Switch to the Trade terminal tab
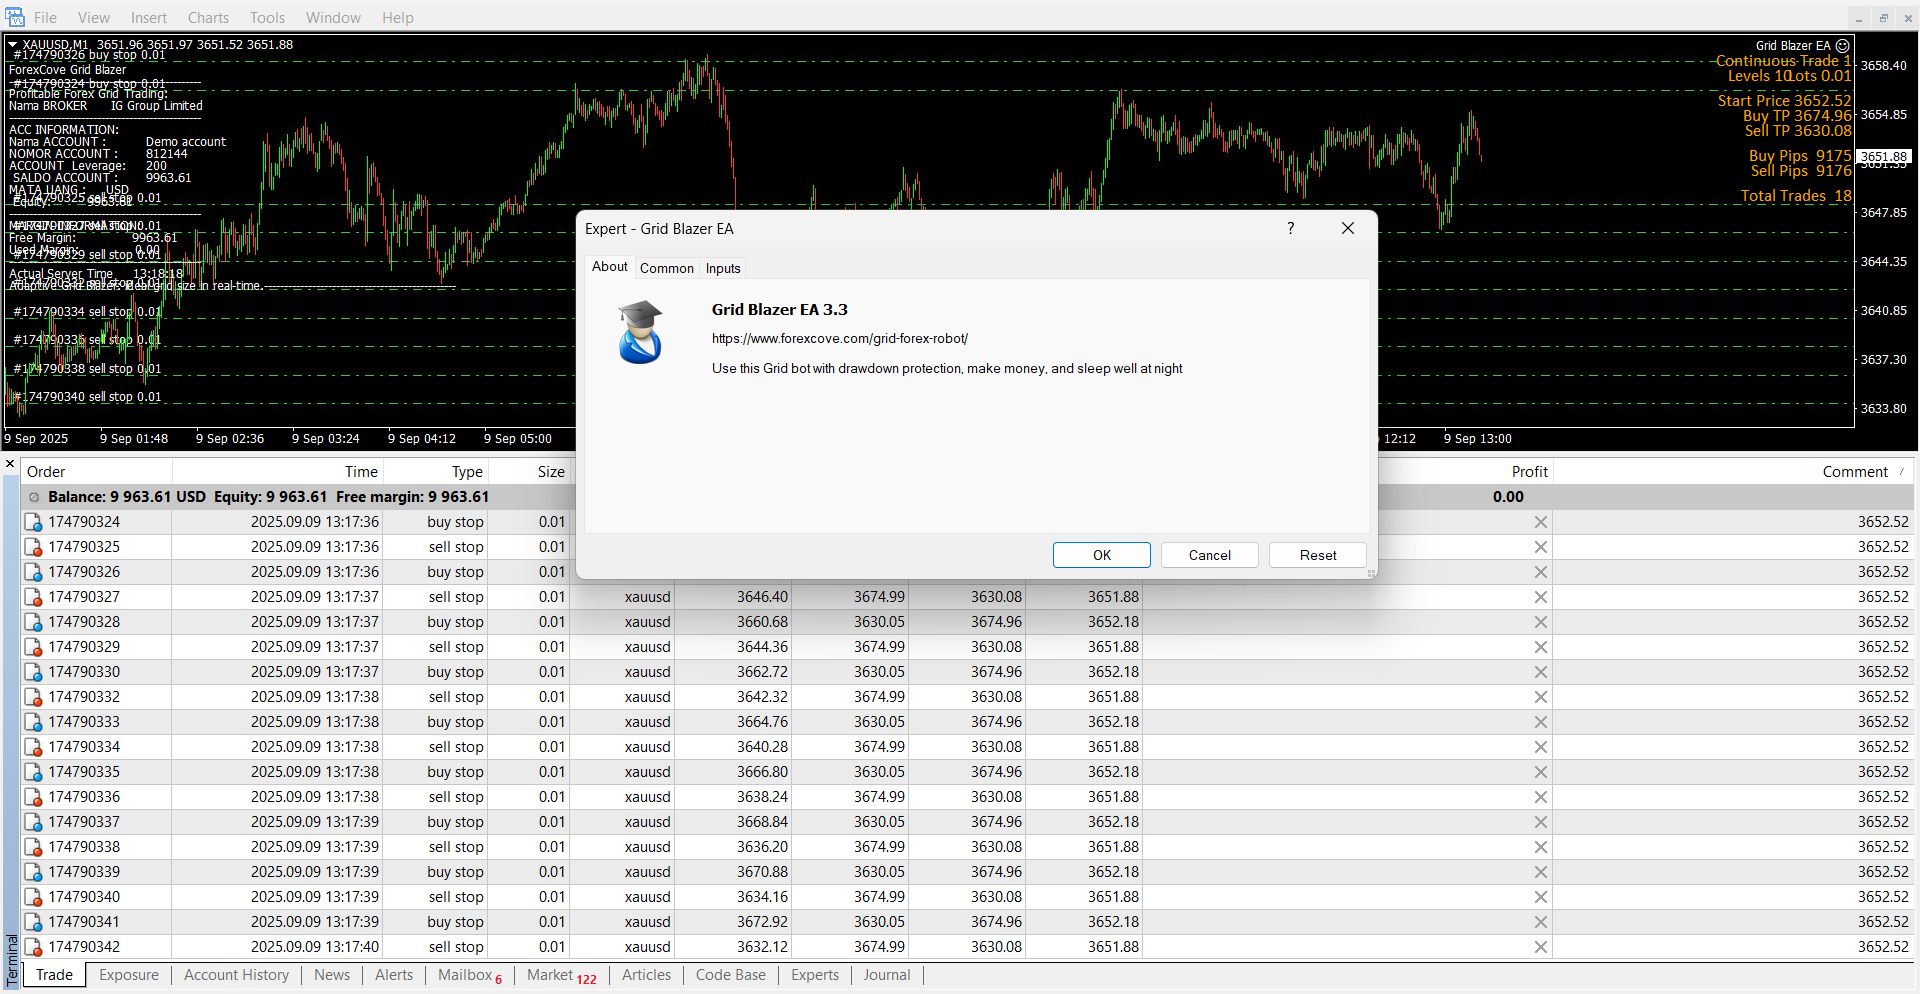The image size is (1920, 994). click(x=54, y=975)
